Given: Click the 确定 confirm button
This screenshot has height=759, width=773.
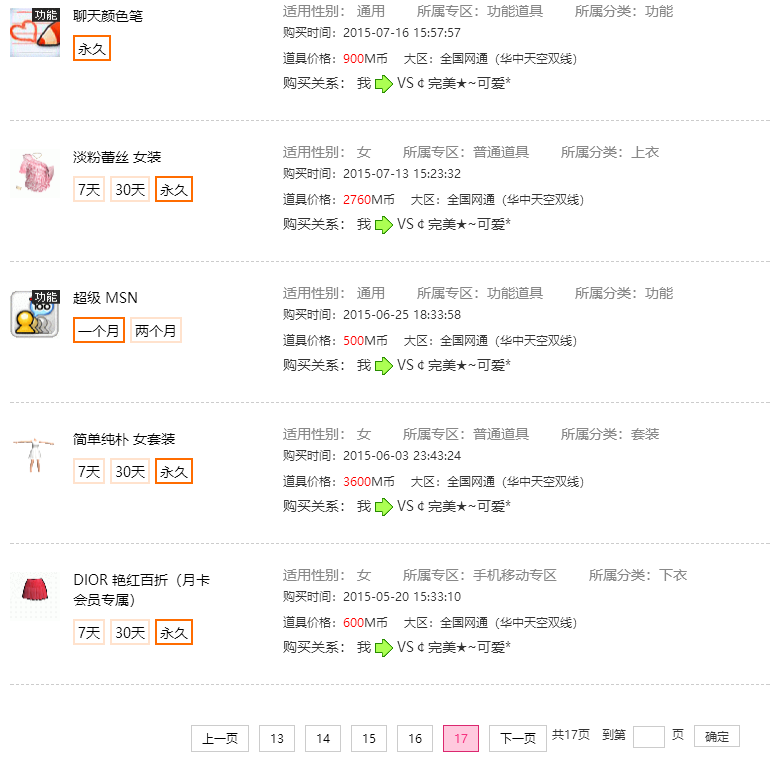Looking at the screenshot, I should coord(717,736).
